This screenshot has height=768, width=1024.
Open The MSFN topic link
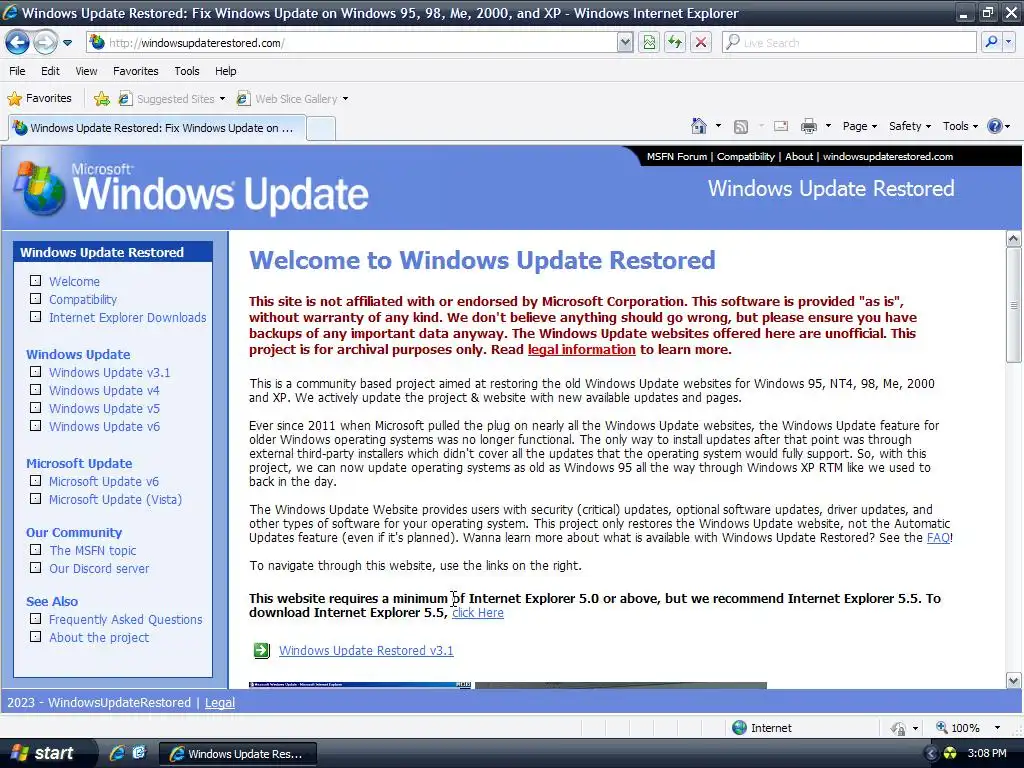pyautogui.click(x=93, y=551)
